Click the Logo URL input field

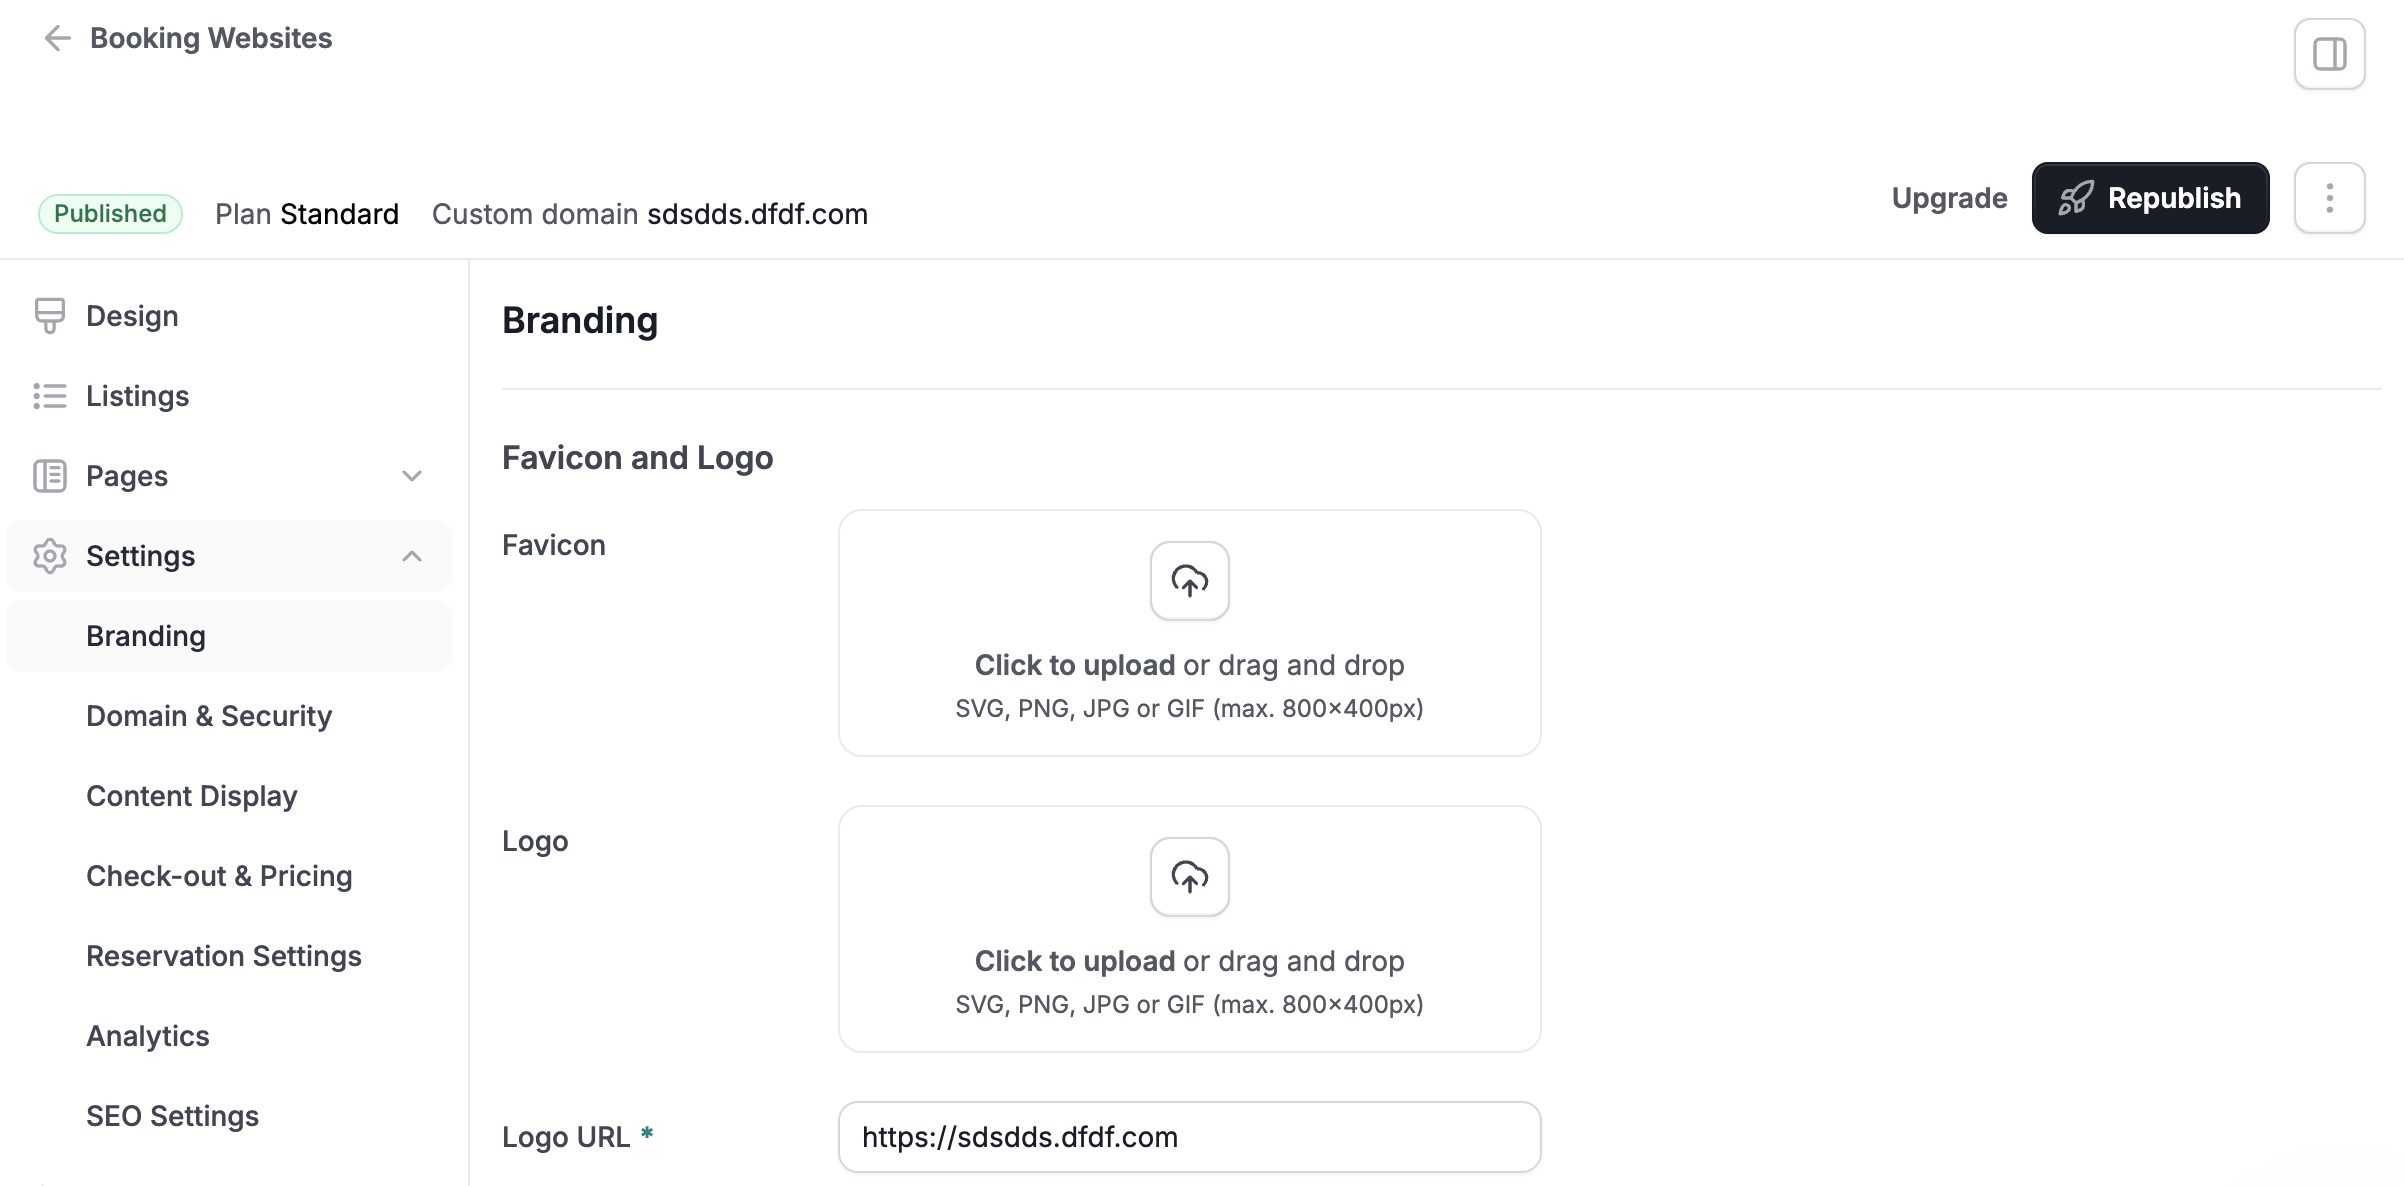(1189, 1137)
